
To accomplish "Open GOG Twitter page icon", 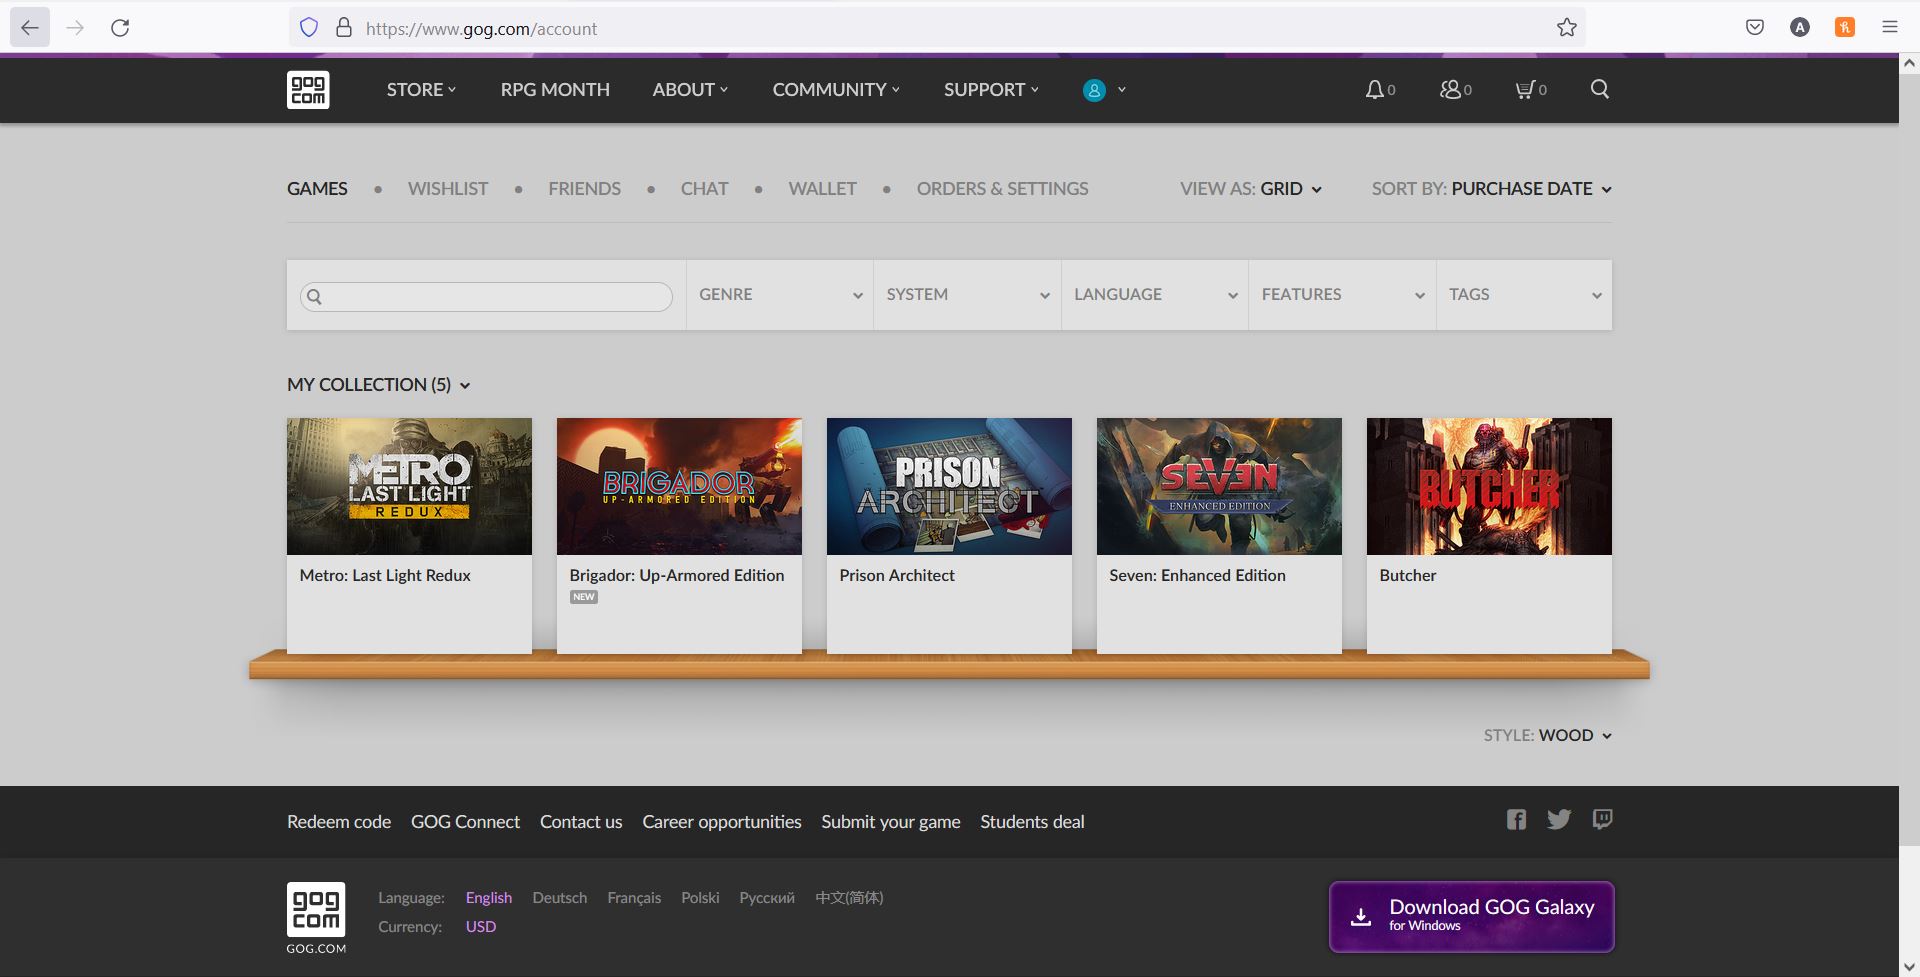I will pyautogui.click(x=1559, y=820).
